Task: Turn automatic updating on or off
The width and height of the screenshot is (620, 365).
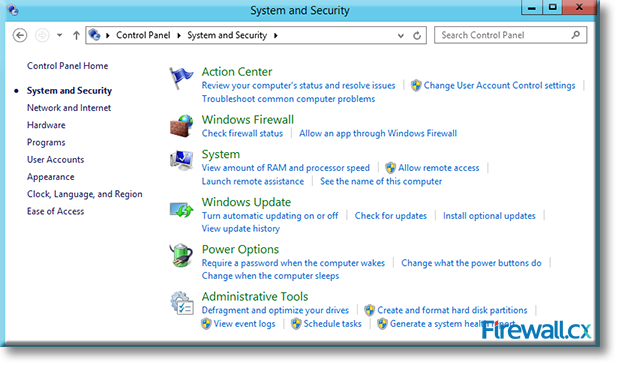Action: click(270, 216)
